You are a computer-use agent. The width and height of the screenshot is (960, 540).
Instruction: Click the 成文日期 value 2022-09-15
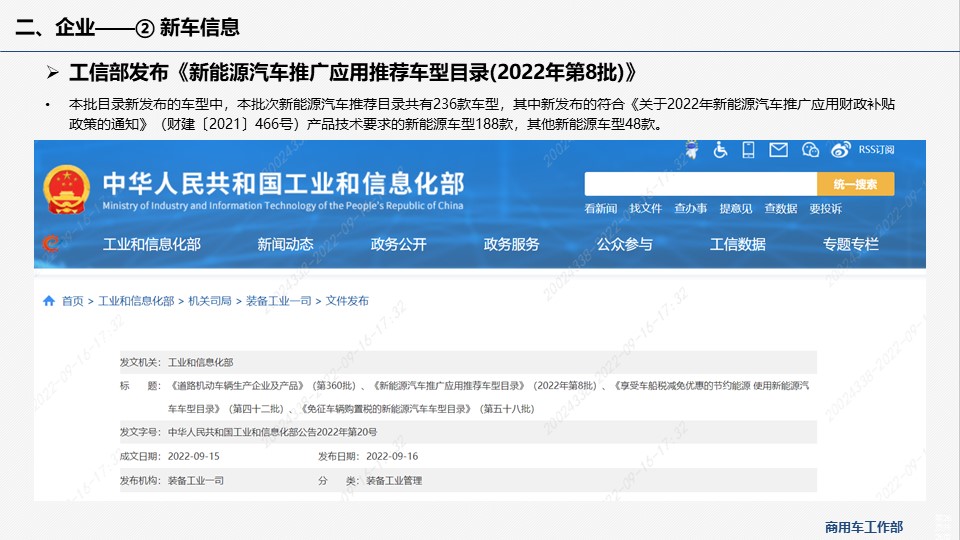tap(193, 456)
